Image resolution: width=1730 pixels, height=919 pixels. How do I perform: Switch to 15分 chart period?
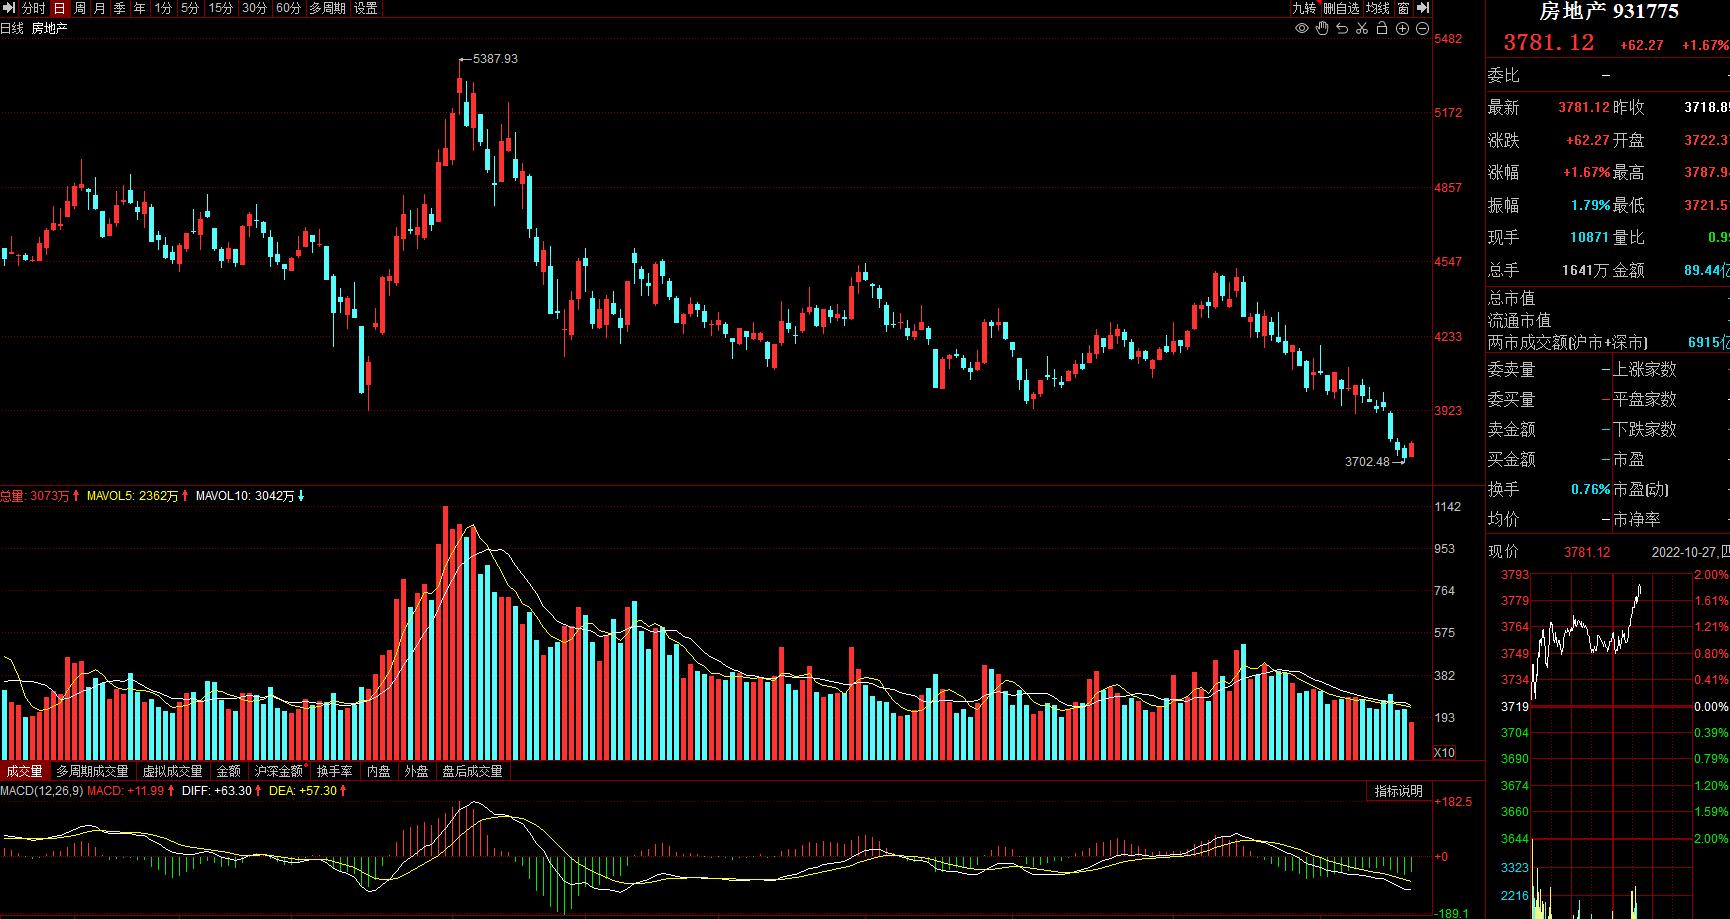[x=221, y=8]
